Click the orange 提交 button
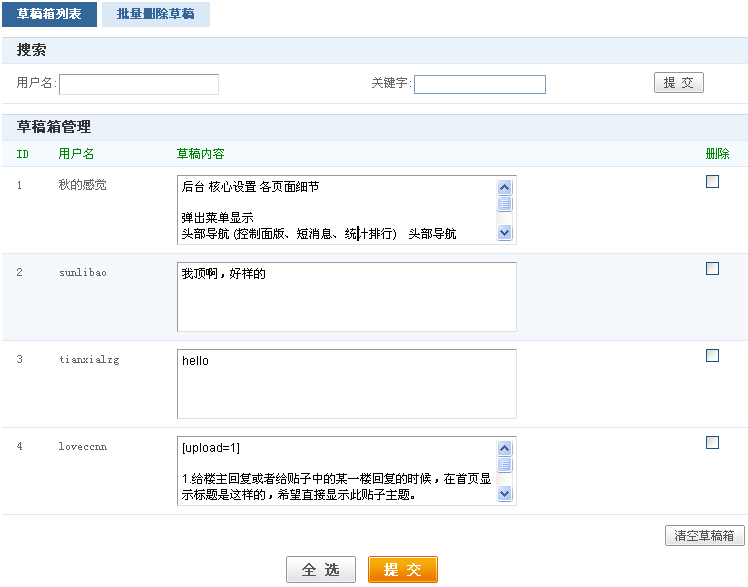Screen dimensions: 748x587 (x=403, y=569)
